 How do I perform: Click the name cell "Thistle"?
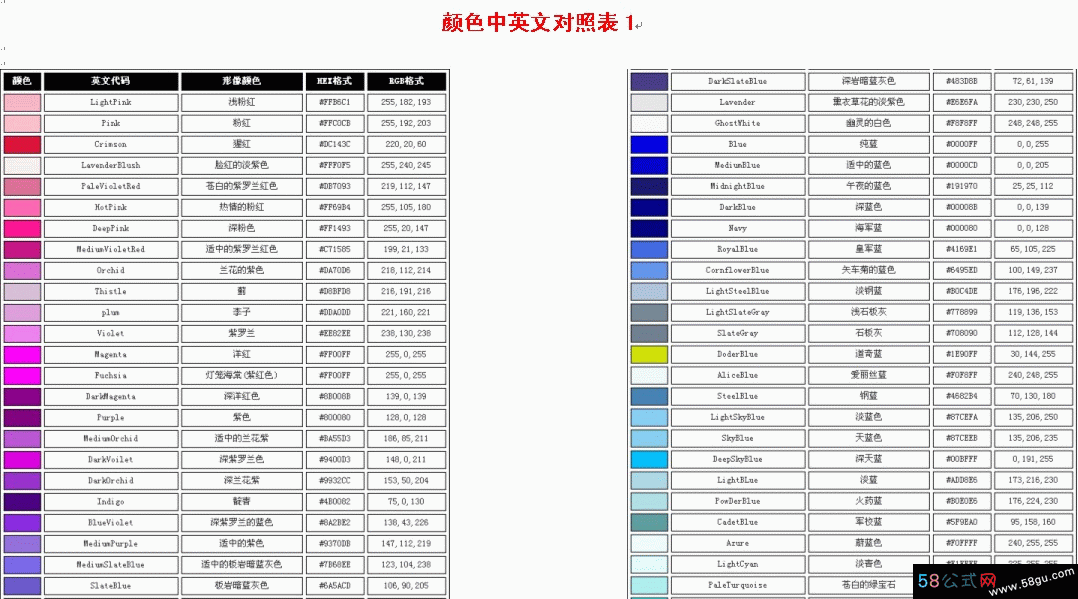[x=111, y=292]
